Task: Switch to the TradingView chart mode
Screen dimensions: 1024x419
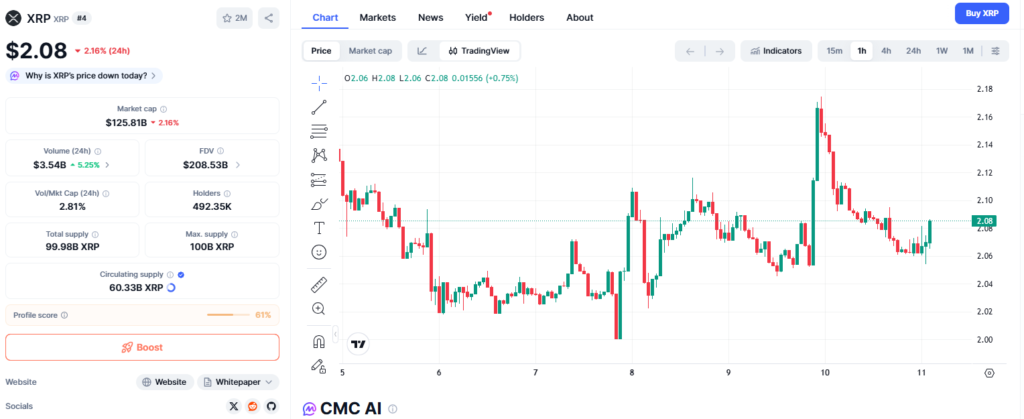Action: (478, 50)
